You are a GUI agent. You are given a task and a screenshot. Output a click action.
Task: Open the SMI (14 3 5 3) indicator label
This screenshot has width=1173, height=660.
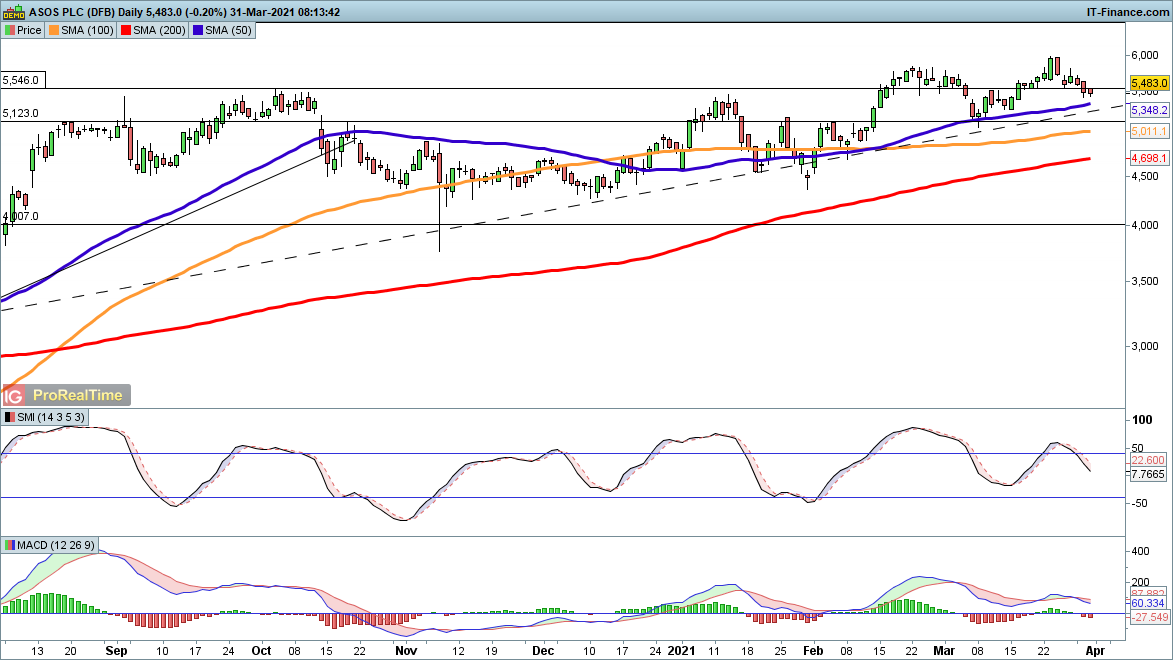tap(45, 417)
